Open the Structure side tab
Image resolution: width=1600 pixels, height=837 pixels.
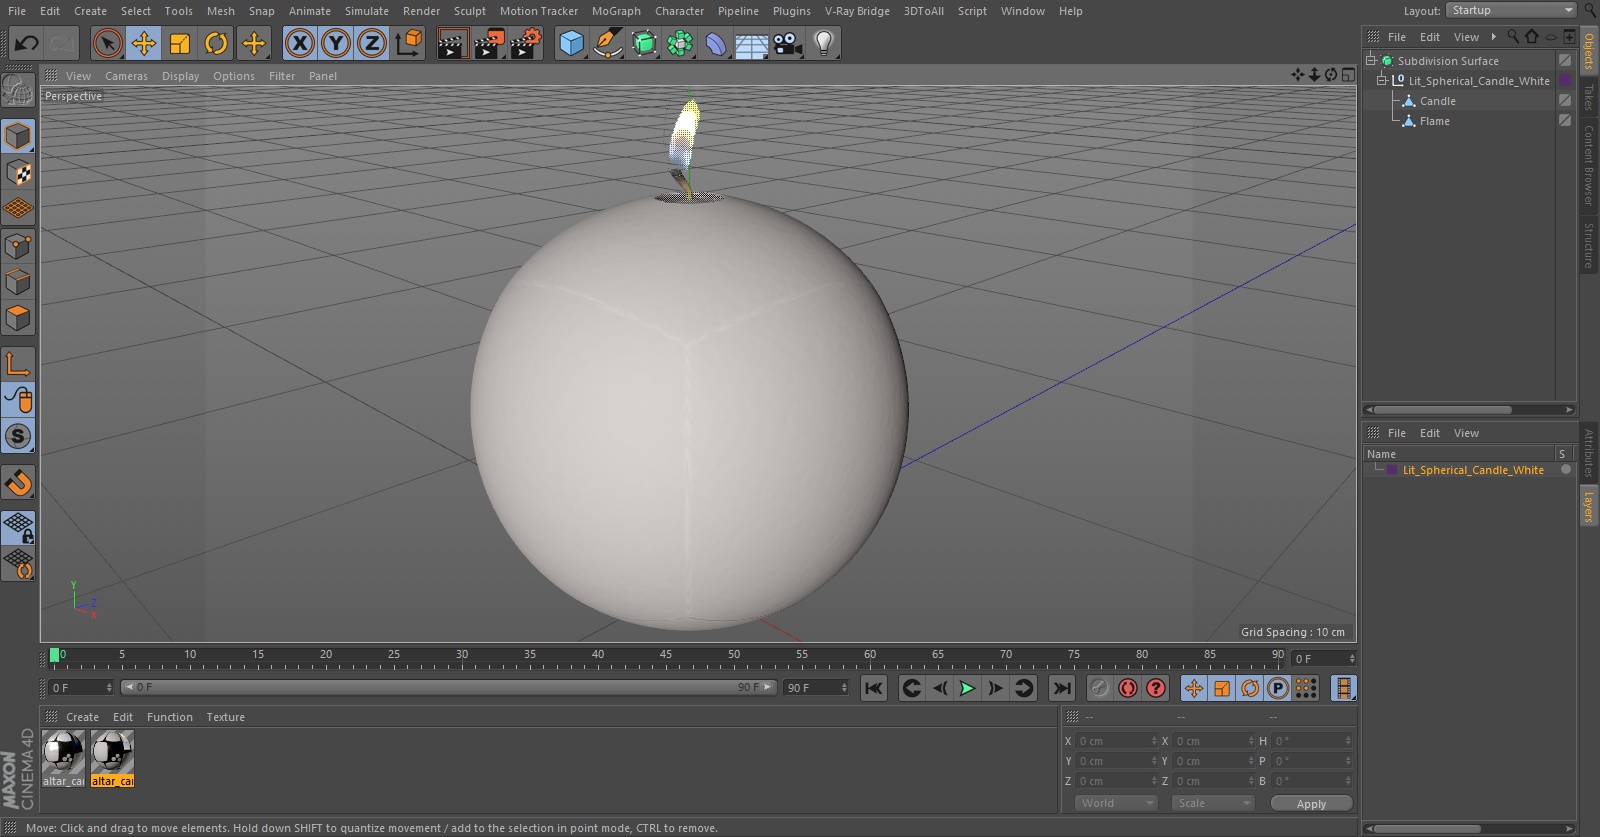pyautogui.click(x=1588, y=246)
